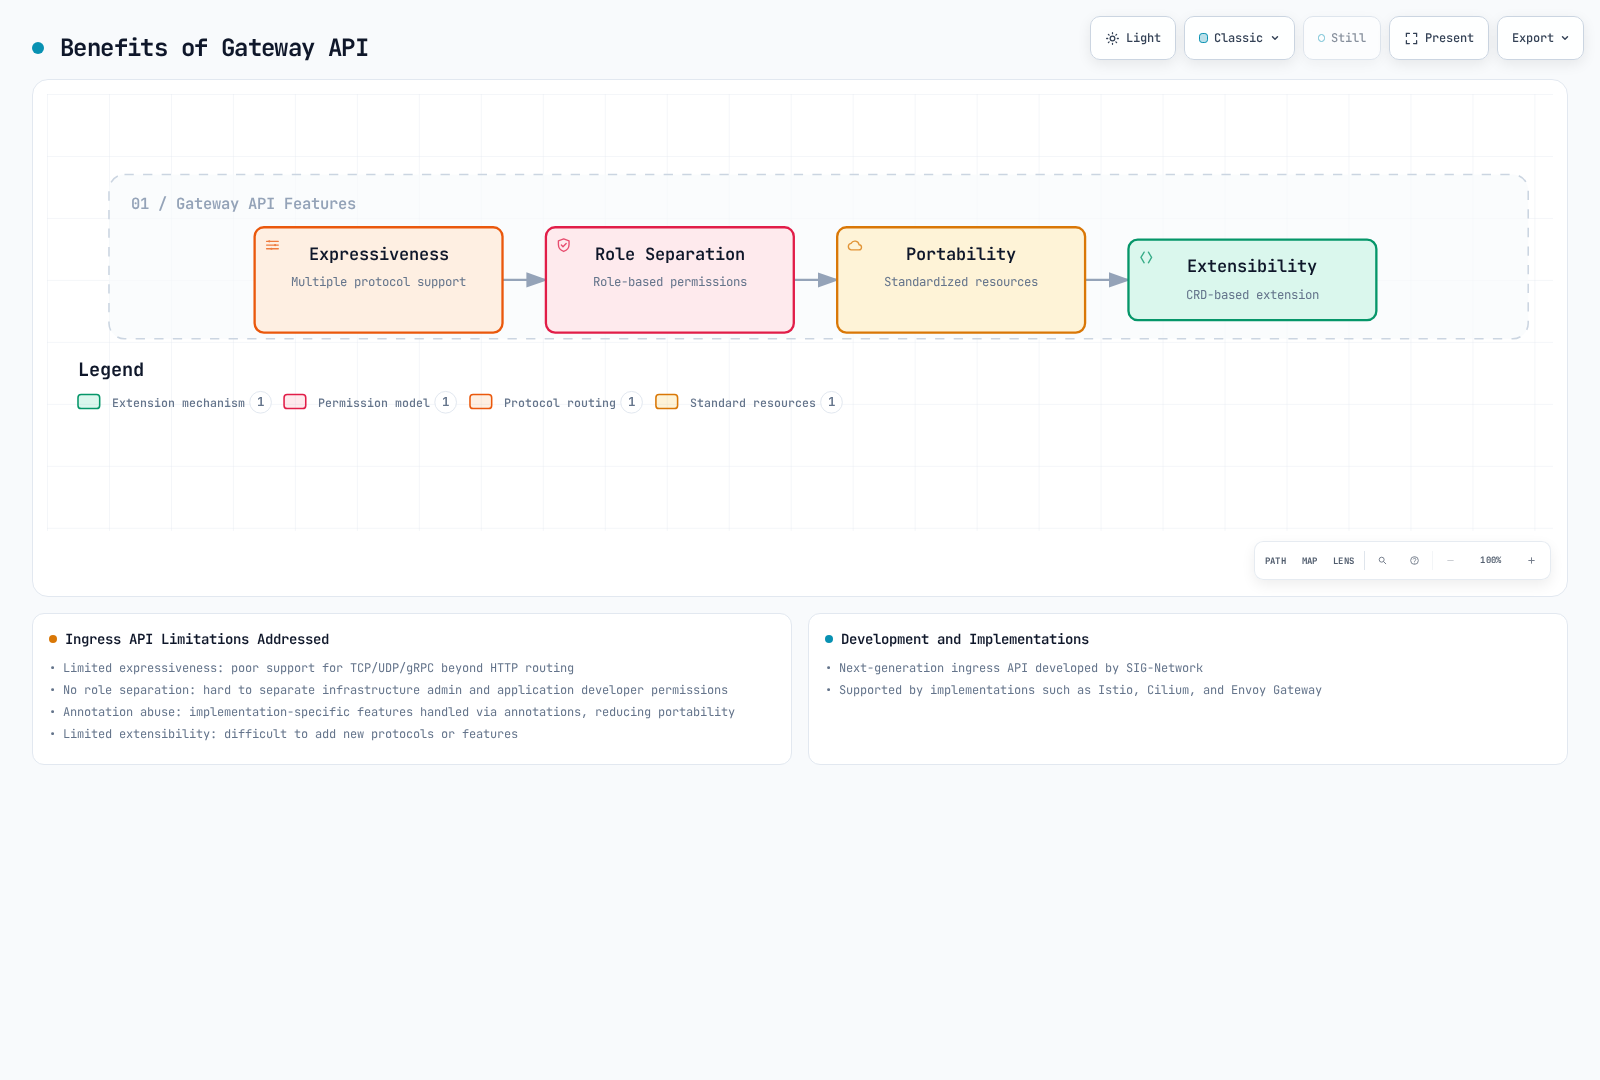Viewport: 1600px width, 1080px height.
Task: Click the sun icon in Light button
Action: pyautogui.click(x=1112, y=38)
